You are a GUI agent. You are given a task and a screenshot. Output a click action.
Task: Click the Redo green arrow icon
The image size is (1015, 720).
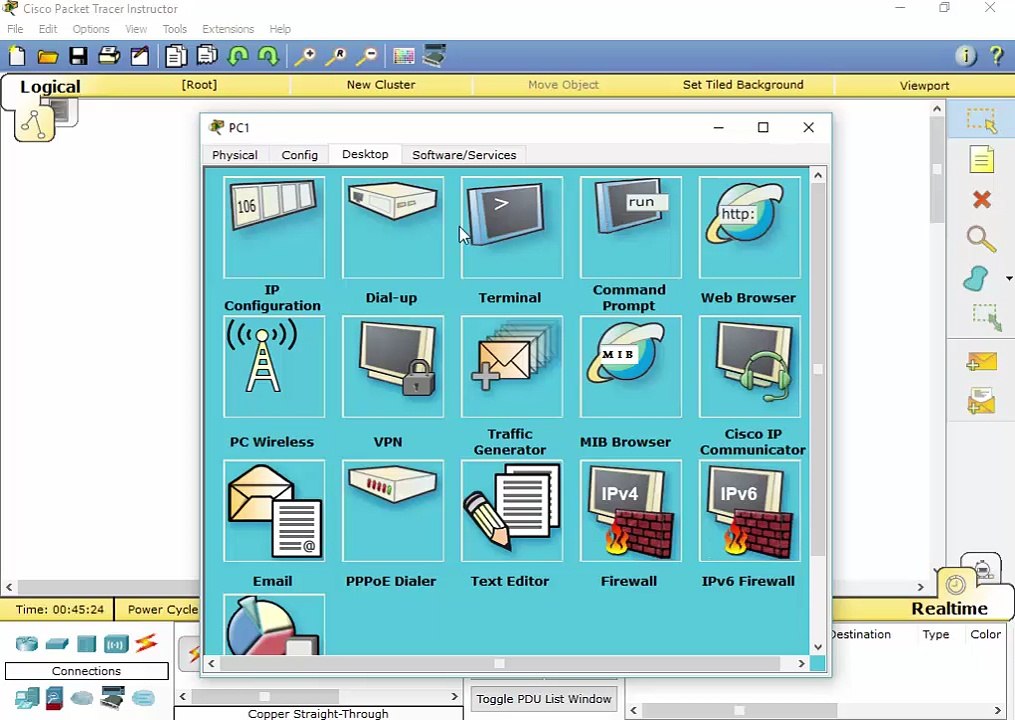268,56
